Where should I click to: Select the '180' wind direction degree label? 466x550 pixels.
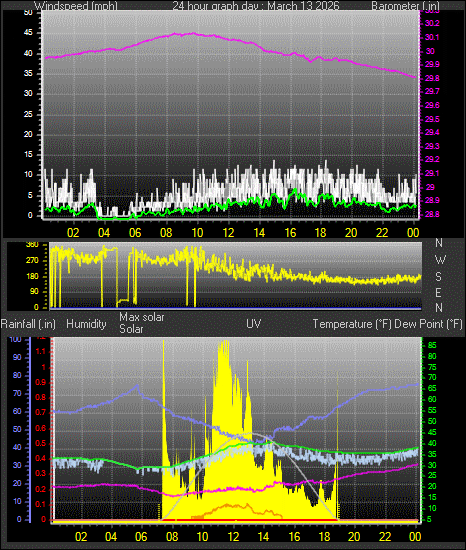point(32,276)
